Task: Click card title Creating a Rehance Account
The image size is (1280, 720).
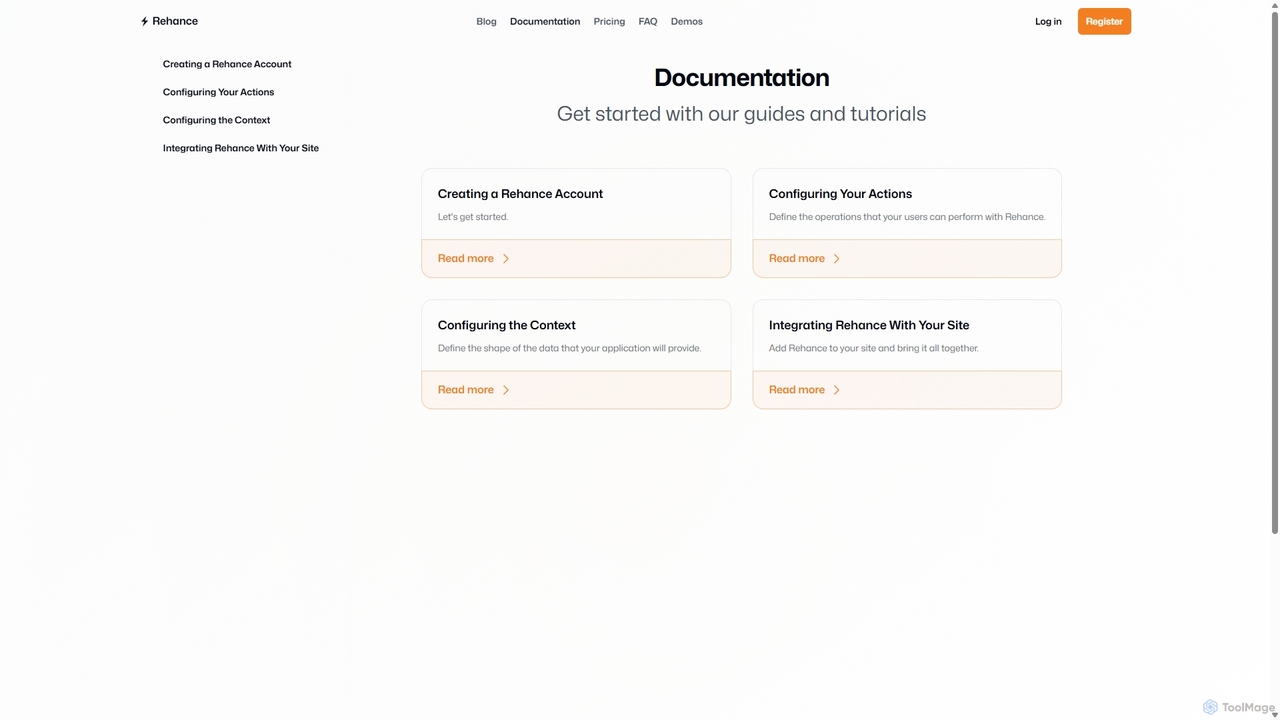Action: 520,194
